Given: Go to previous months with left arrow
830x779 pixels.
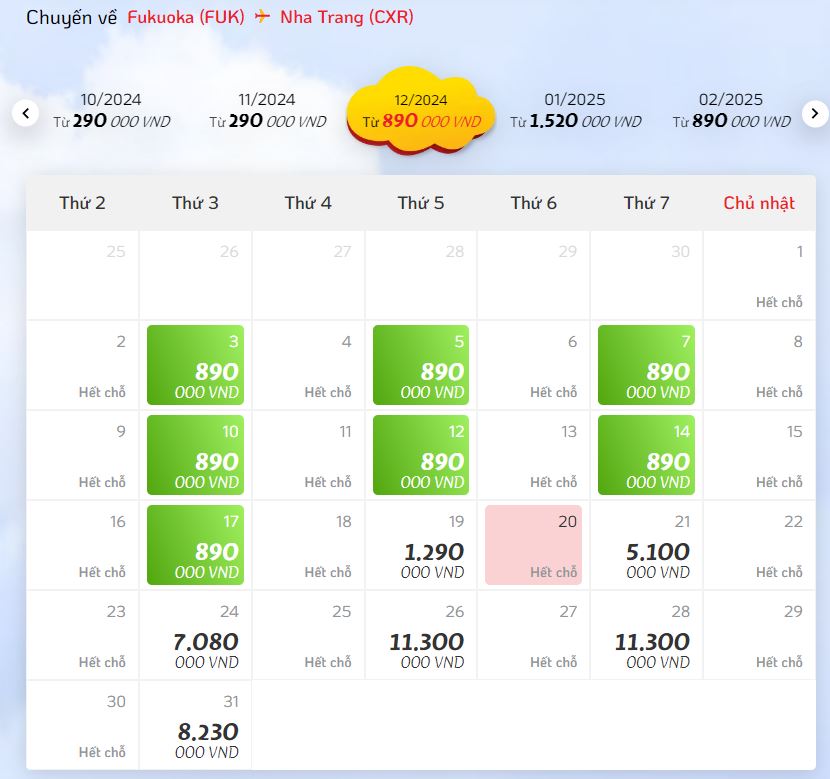Looking at the screenshot, I should click(25, 113).
